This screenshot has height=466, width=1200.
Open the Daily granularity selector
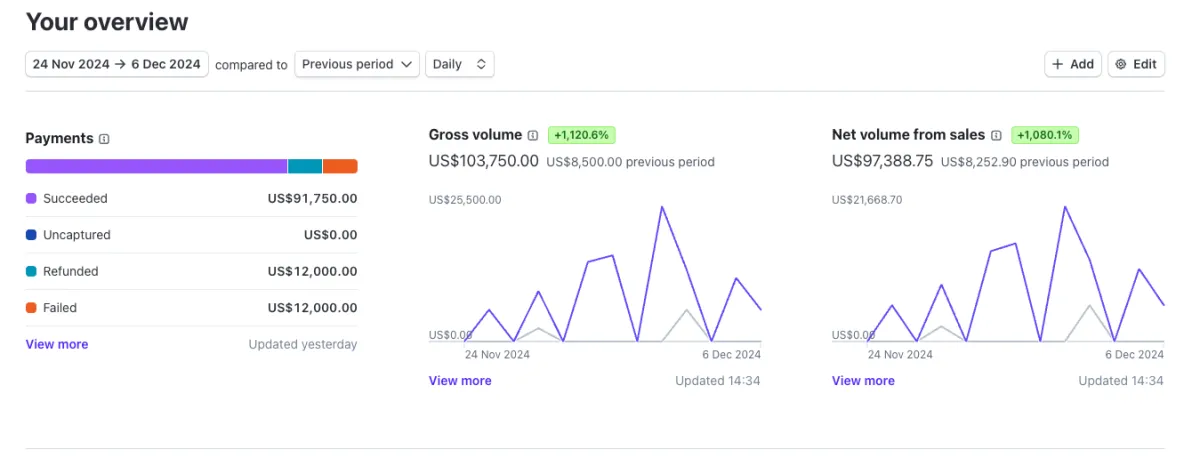[459, 64]
